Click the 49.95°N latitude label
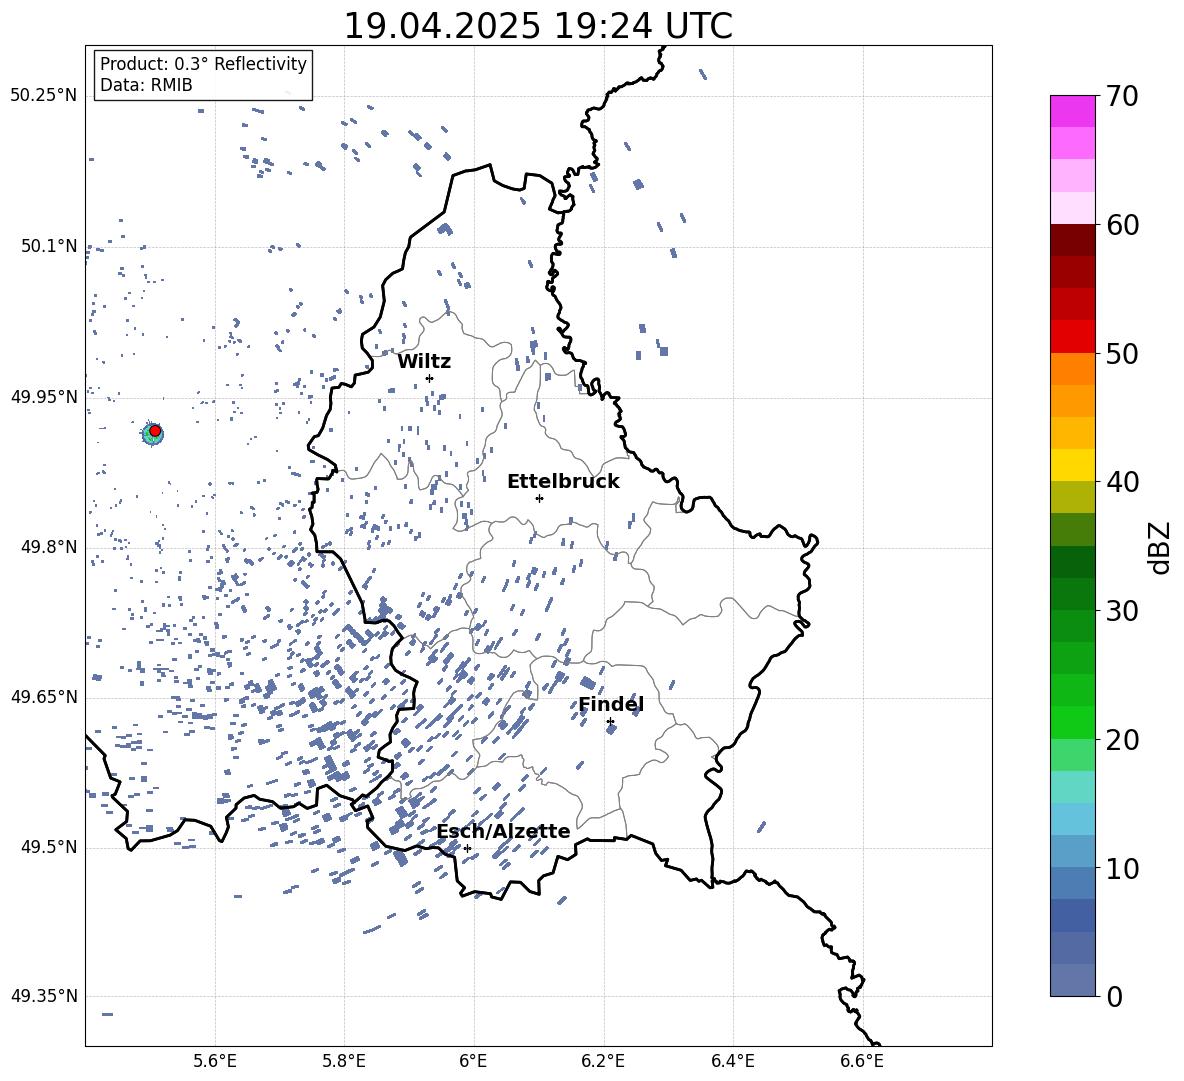 [44, 396]
